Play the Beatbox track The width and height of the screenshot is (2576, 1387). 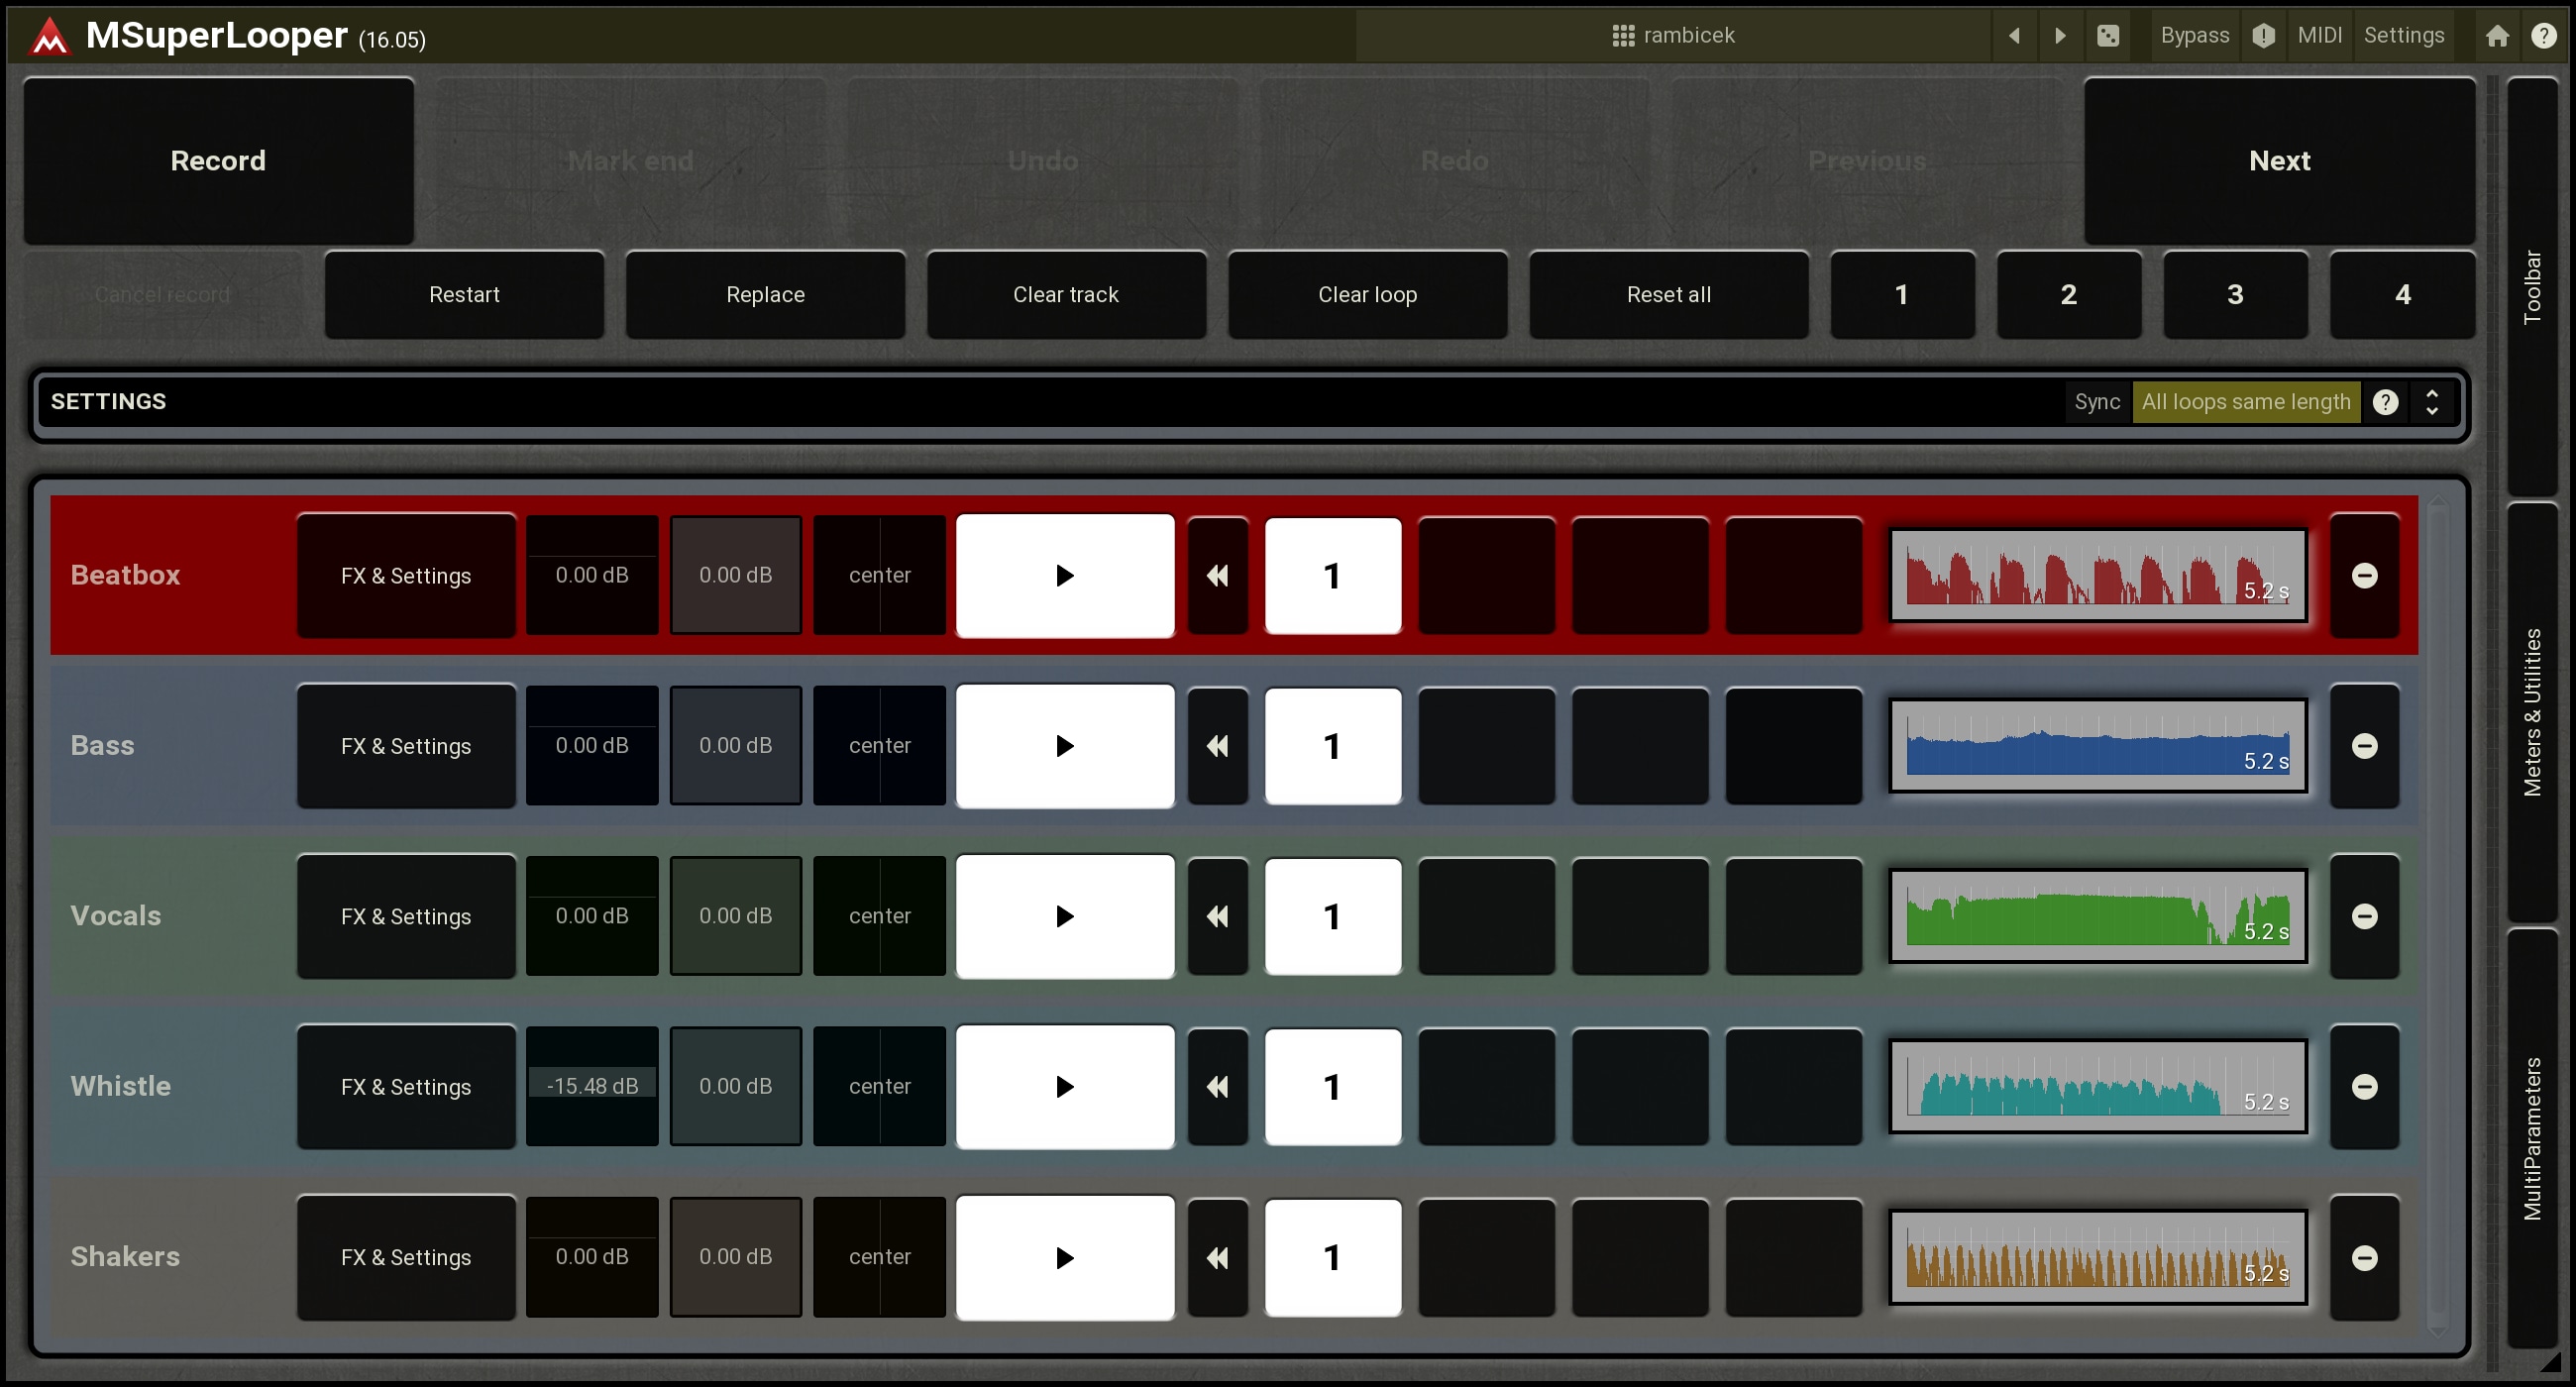pyautogui.click(x=1065, y=575)
